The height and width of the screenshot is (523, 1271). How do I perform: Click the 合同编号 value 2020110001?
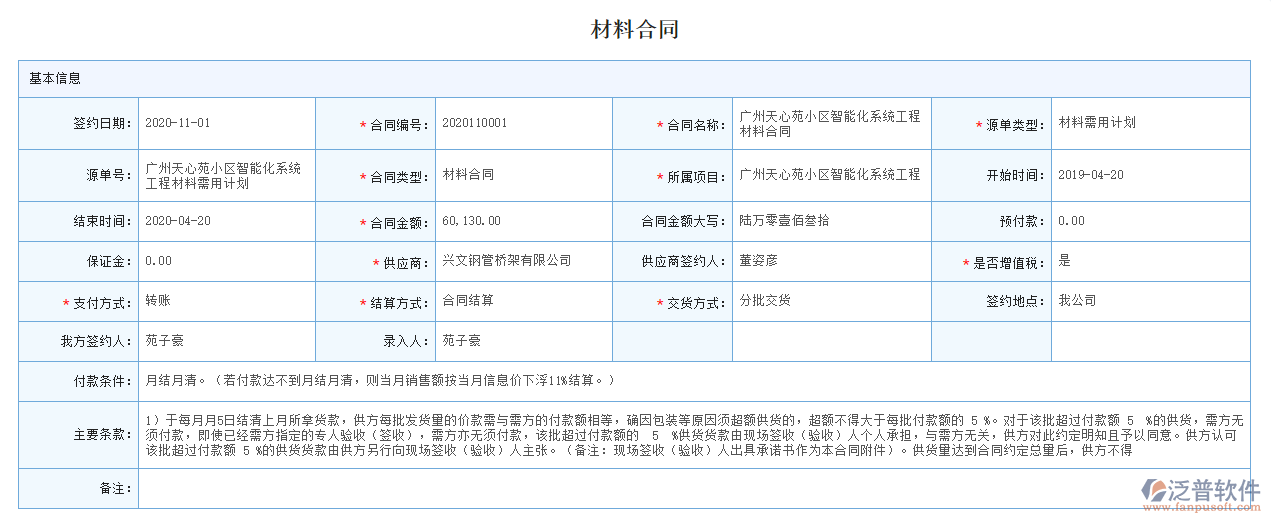(475, 123)
